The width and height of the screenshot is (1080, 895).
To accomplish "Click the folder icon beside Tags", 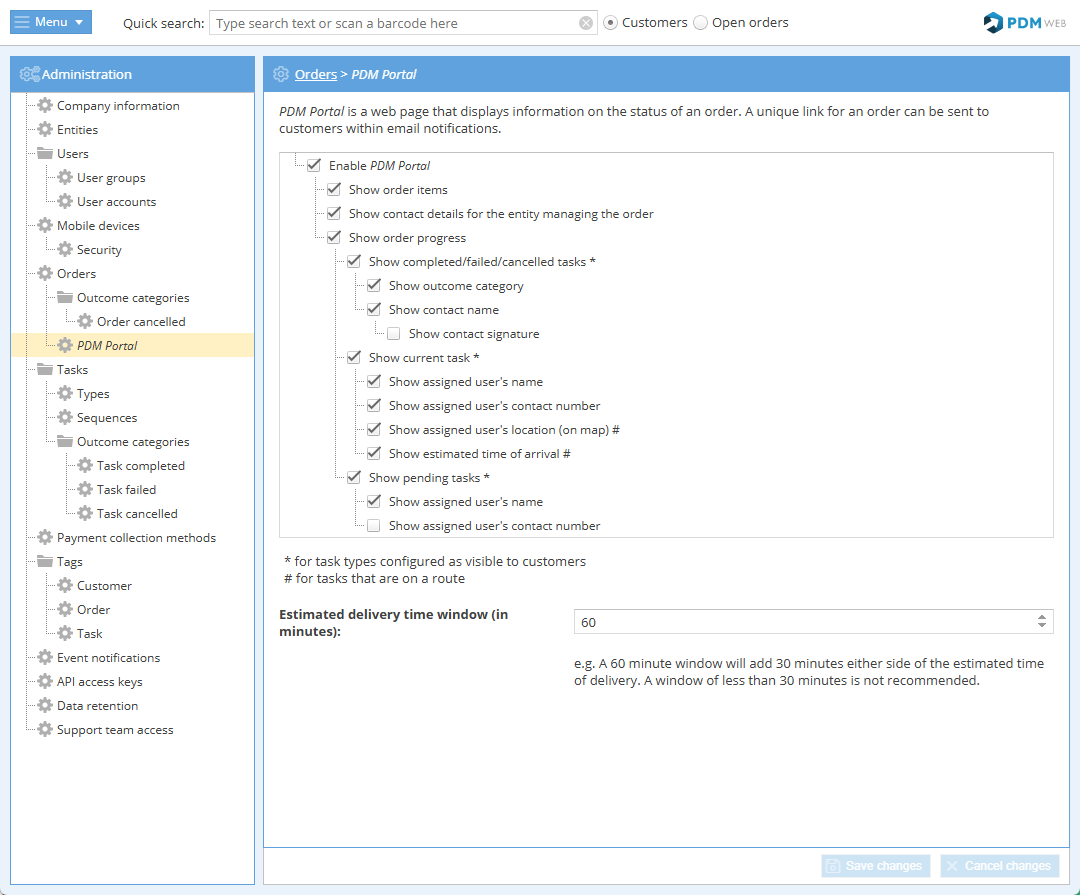I will (x=45, y=562).
